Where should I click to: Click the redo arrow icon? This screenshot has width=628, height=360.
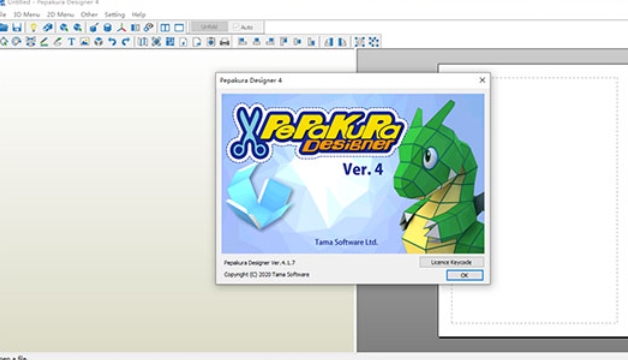tap(126, 42)
